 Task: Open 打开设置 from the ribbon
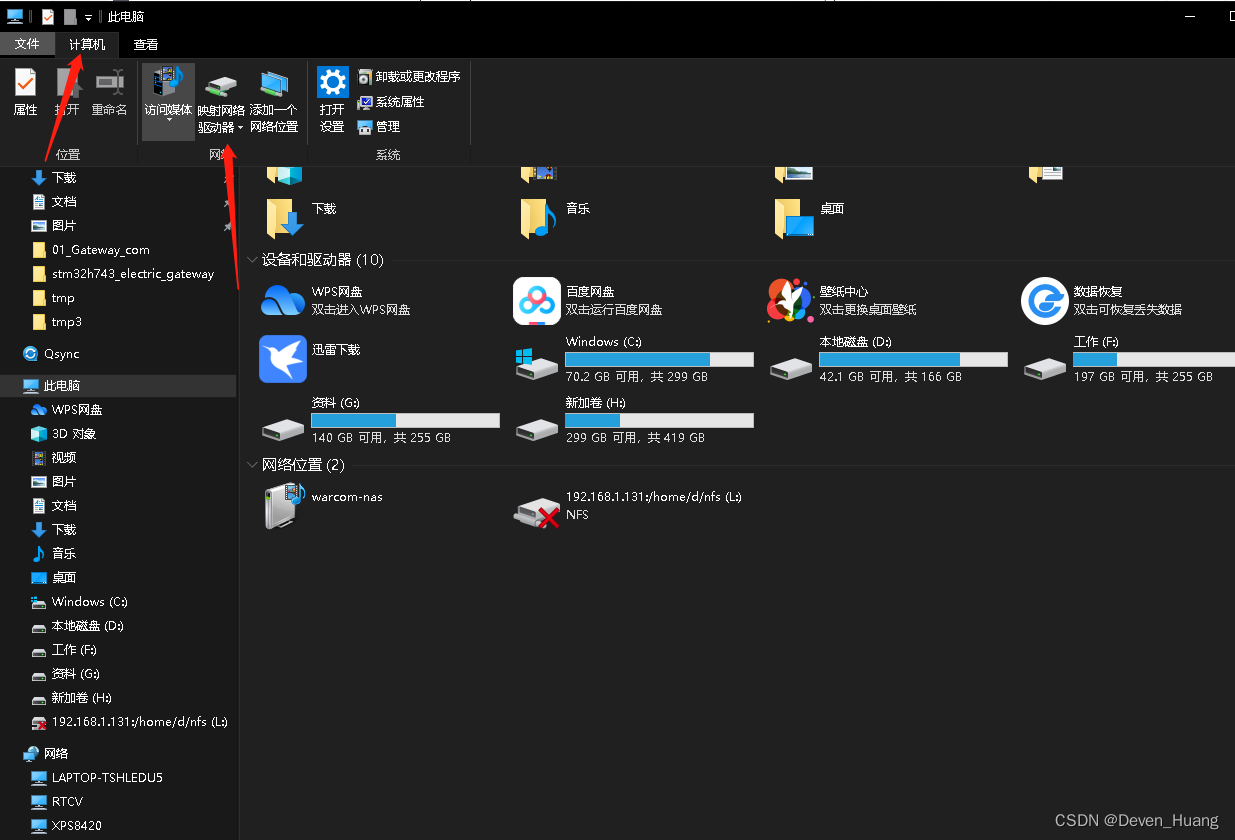point(332,95)
